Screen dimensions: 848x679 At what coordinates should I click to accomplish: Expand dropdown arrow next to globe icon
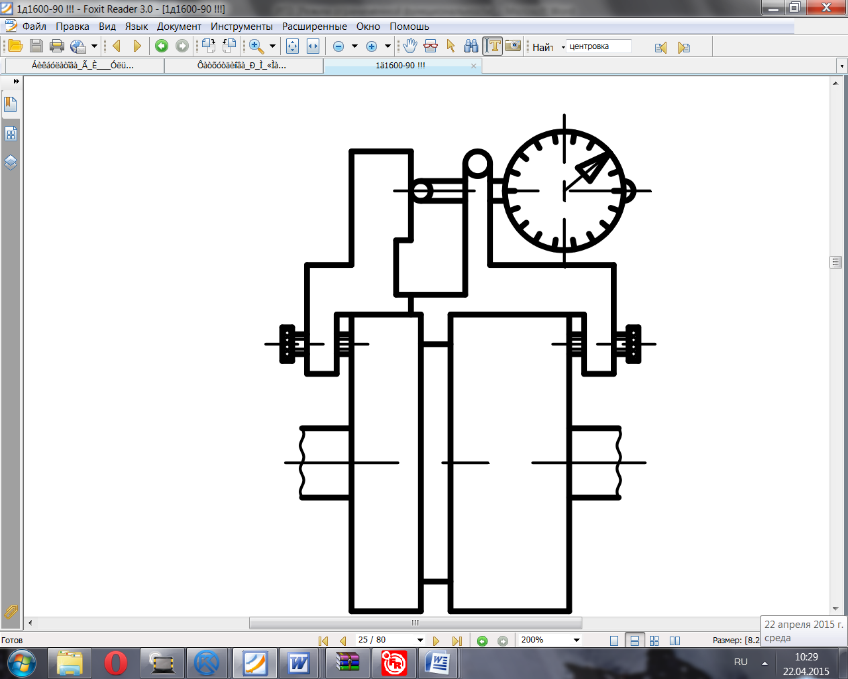point(94,46)
